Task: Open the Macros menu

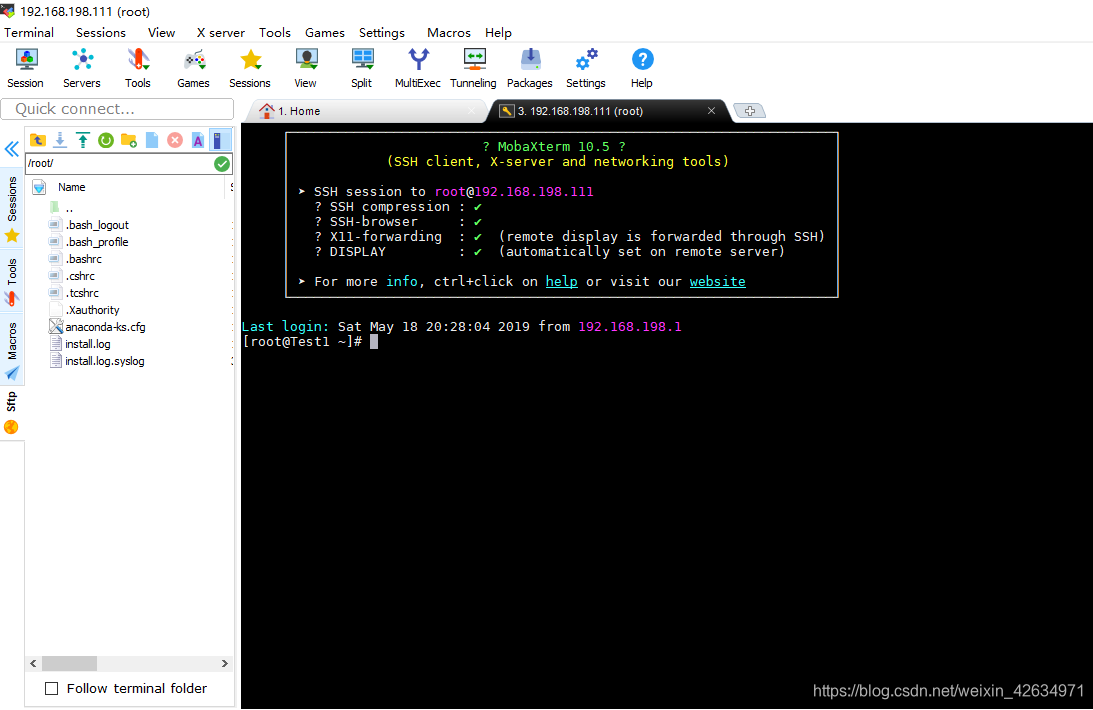Action: [x=448, y=33]
